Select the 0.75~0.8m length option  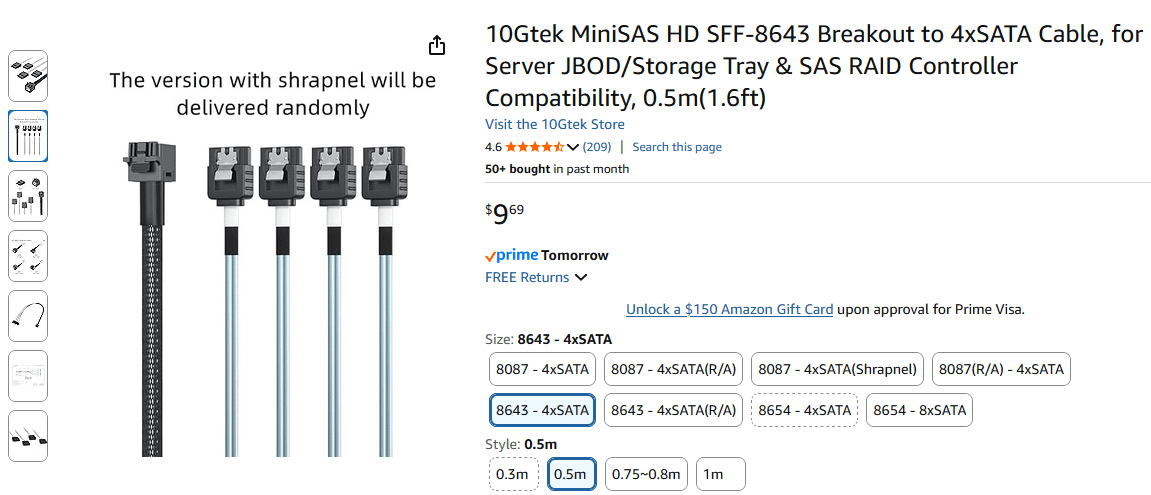click(646, 474)
